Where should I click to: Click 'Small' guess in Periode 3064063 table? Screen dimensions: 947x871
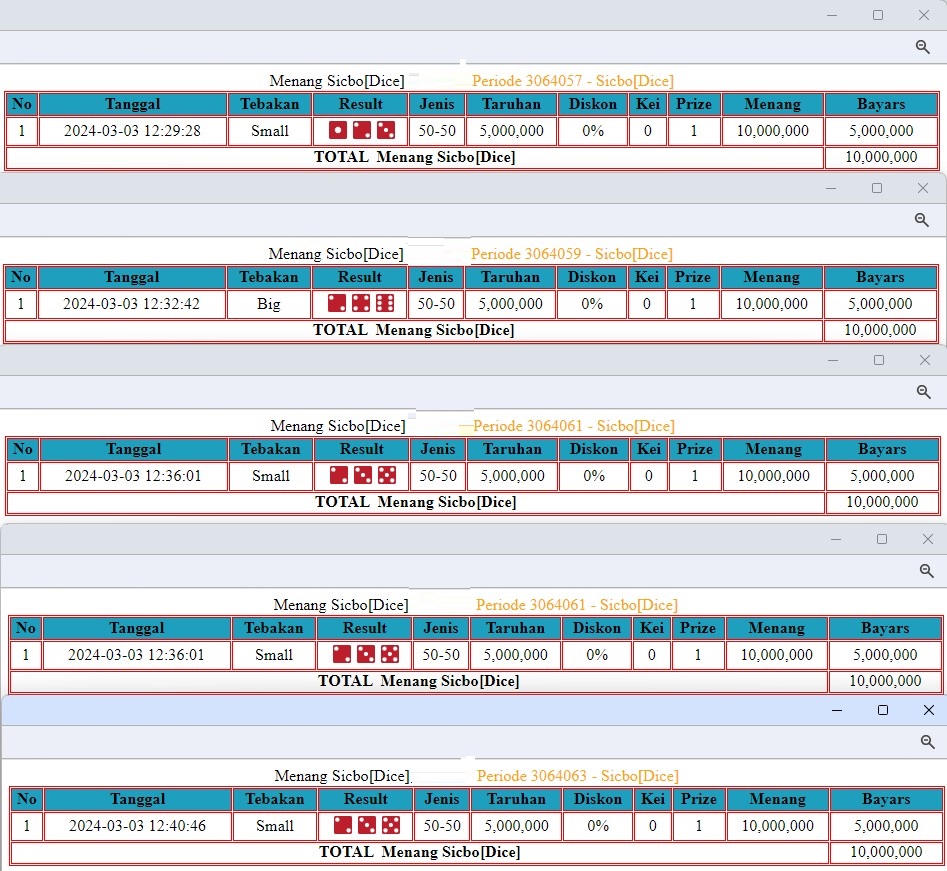(x=275, y=825)
